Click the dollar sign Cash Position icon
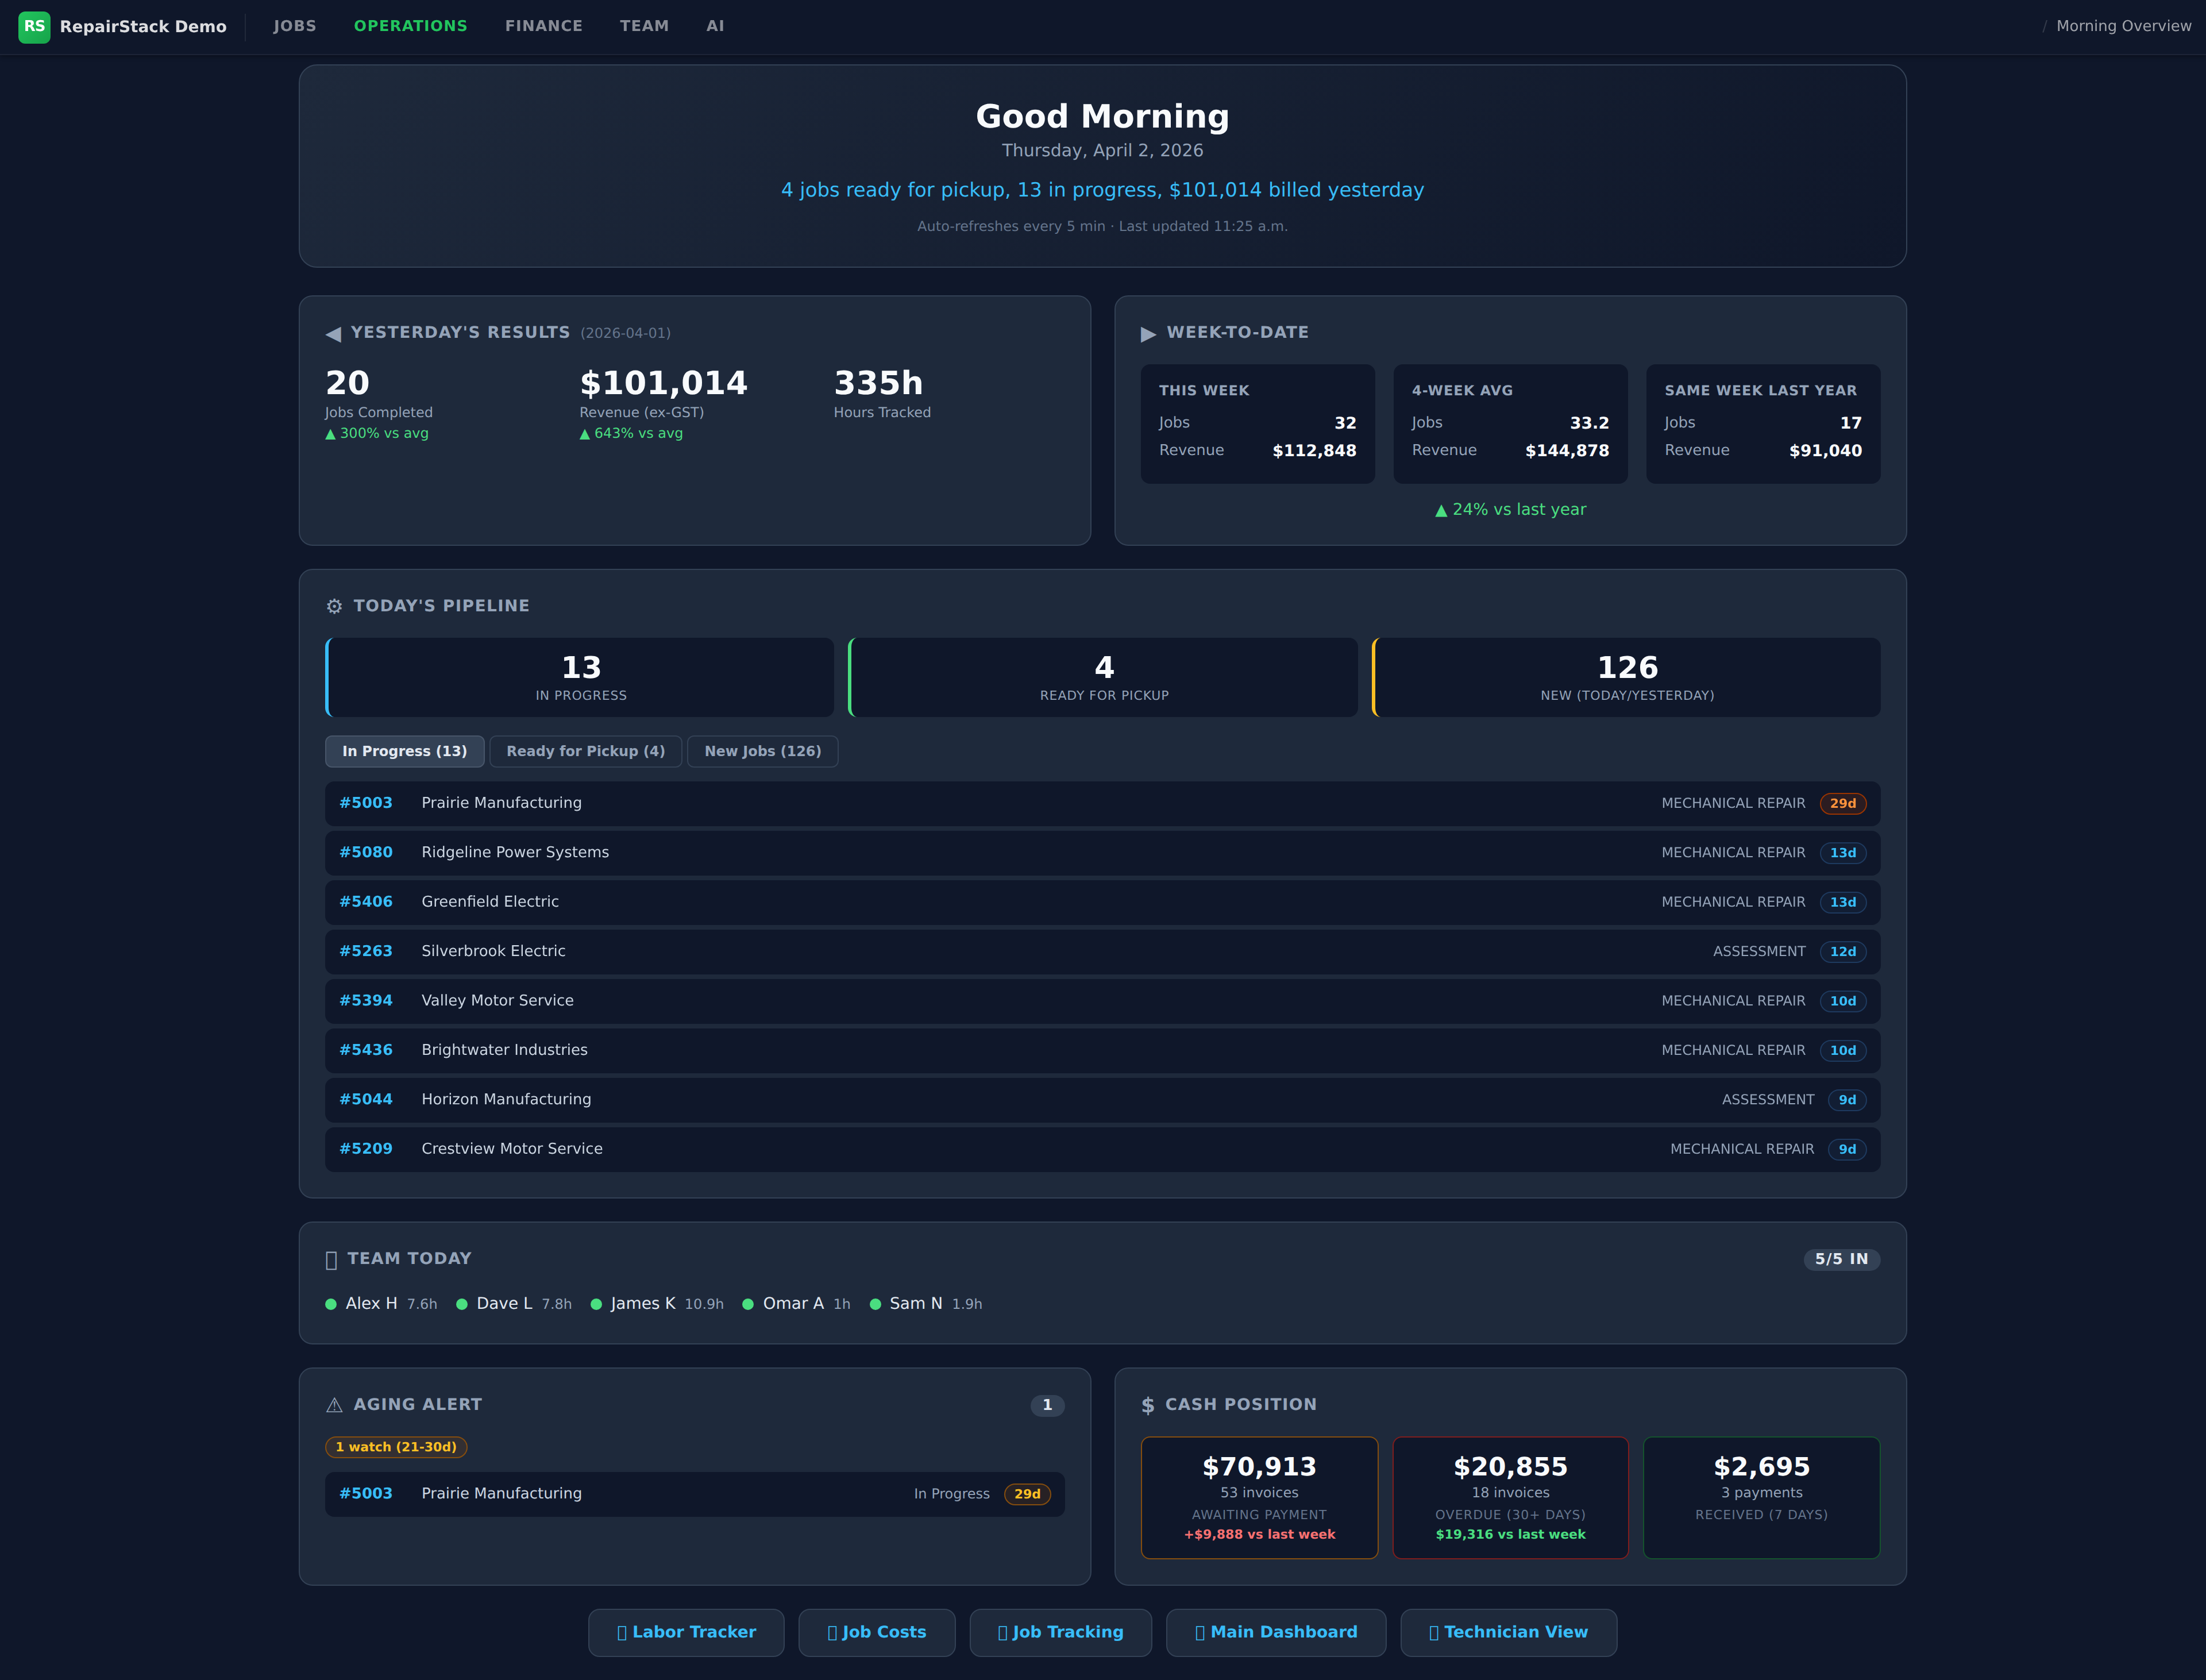The width and height of the screenshot is (2206, 1680). click(1148, 1405)
